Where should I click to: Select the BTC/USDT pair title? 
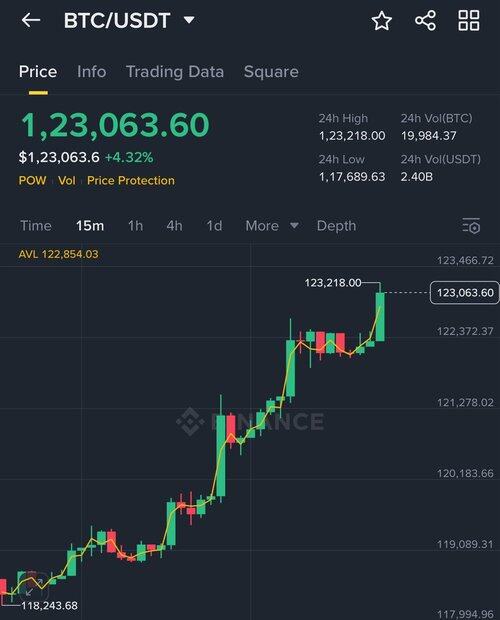(117, 20)
